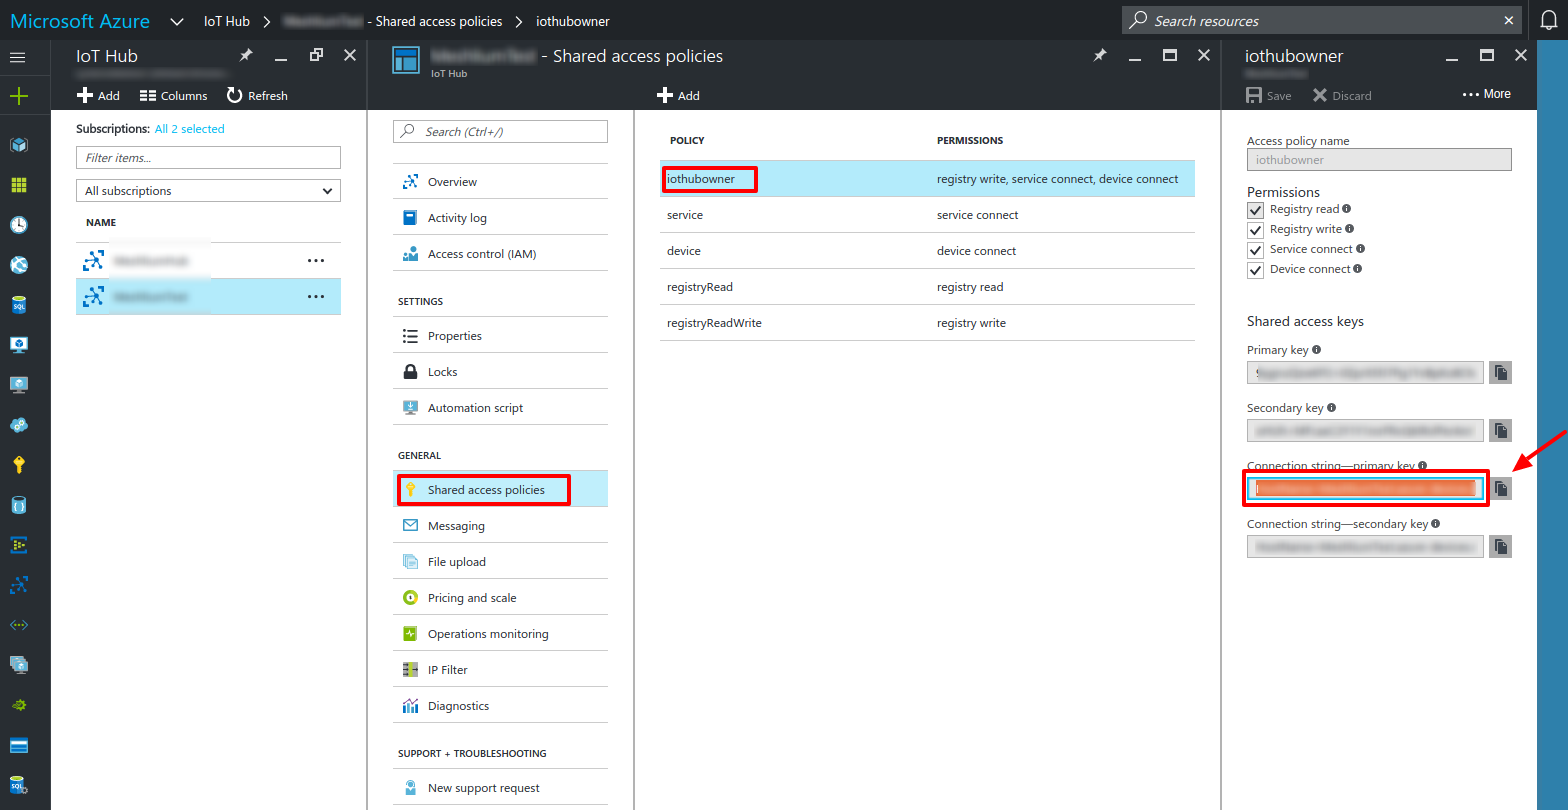The width and height of the screenshot is (1568, 810).
Task: Focus the Filter items input field
Action: (208, 158)
